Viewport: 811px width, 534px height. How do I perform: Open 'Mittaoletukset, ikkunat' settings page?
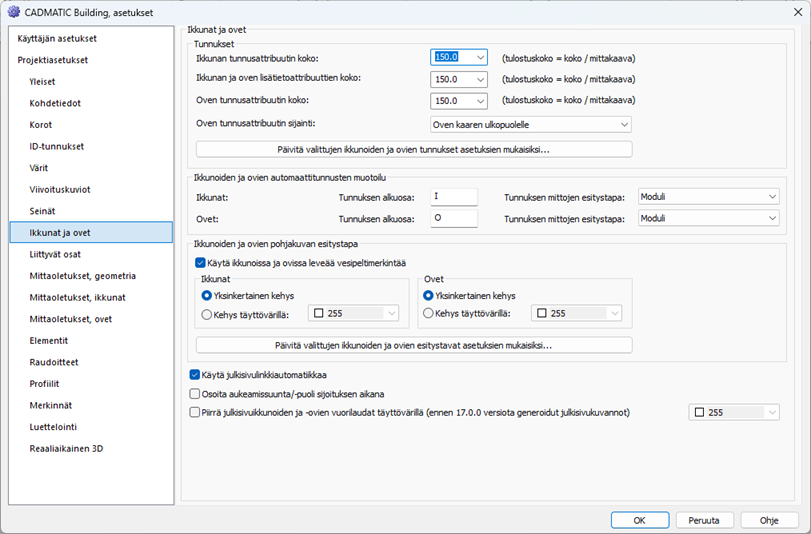(x=77, y=297)
